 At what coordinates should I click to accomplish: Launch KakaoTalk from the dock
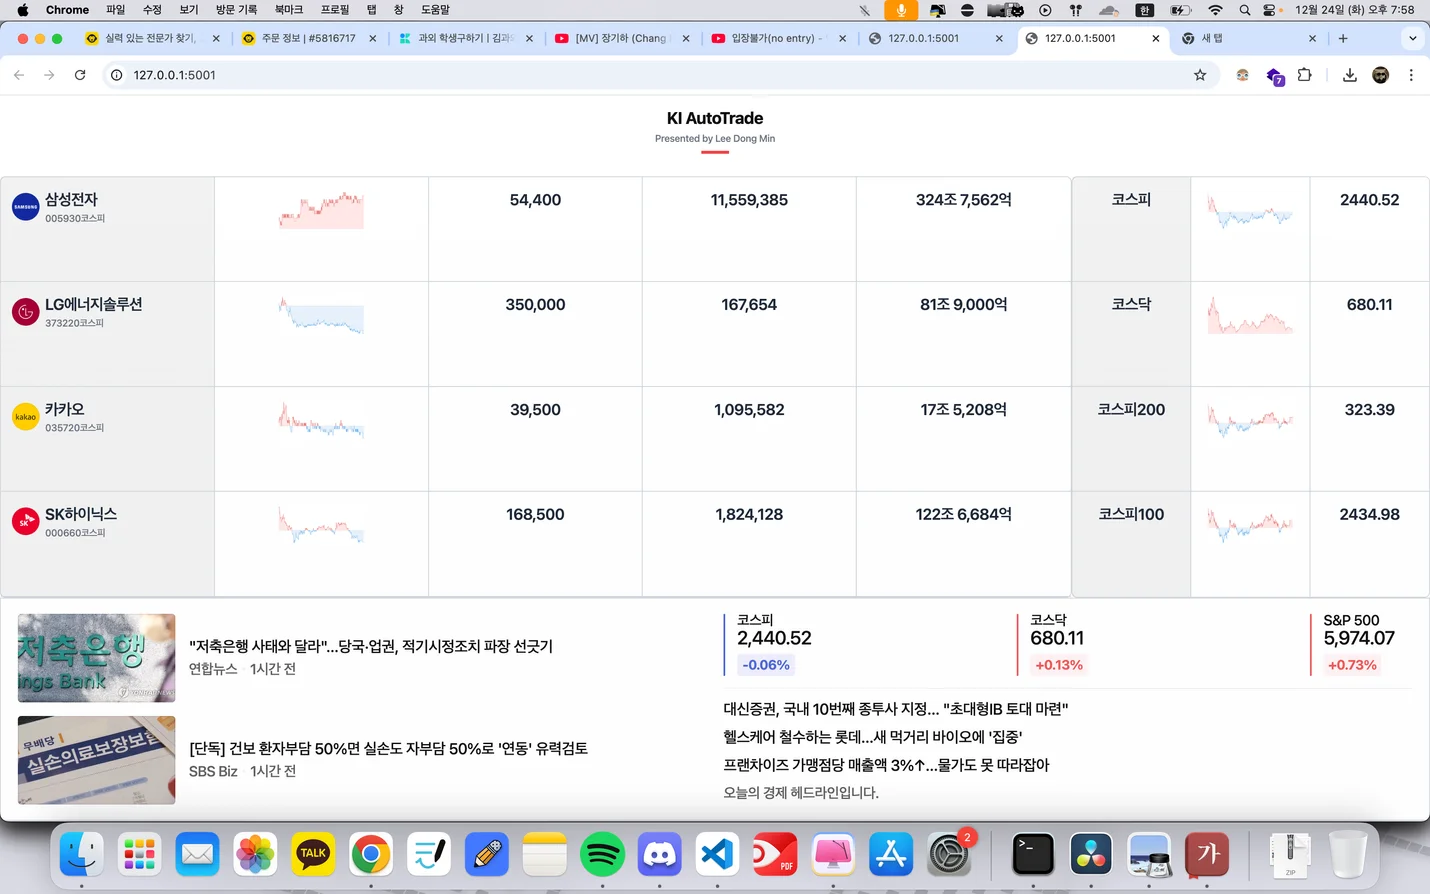coord(313,854)
